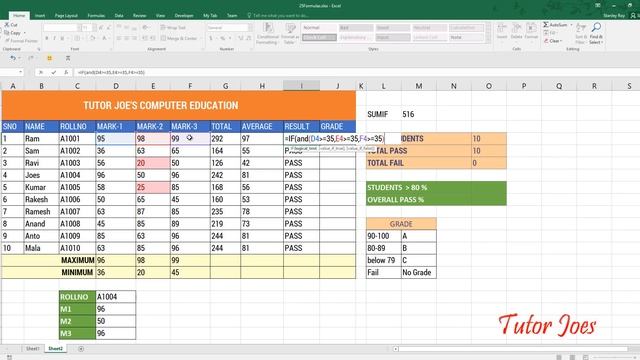
Task: Click the user account name
Action: click(614, 16)
